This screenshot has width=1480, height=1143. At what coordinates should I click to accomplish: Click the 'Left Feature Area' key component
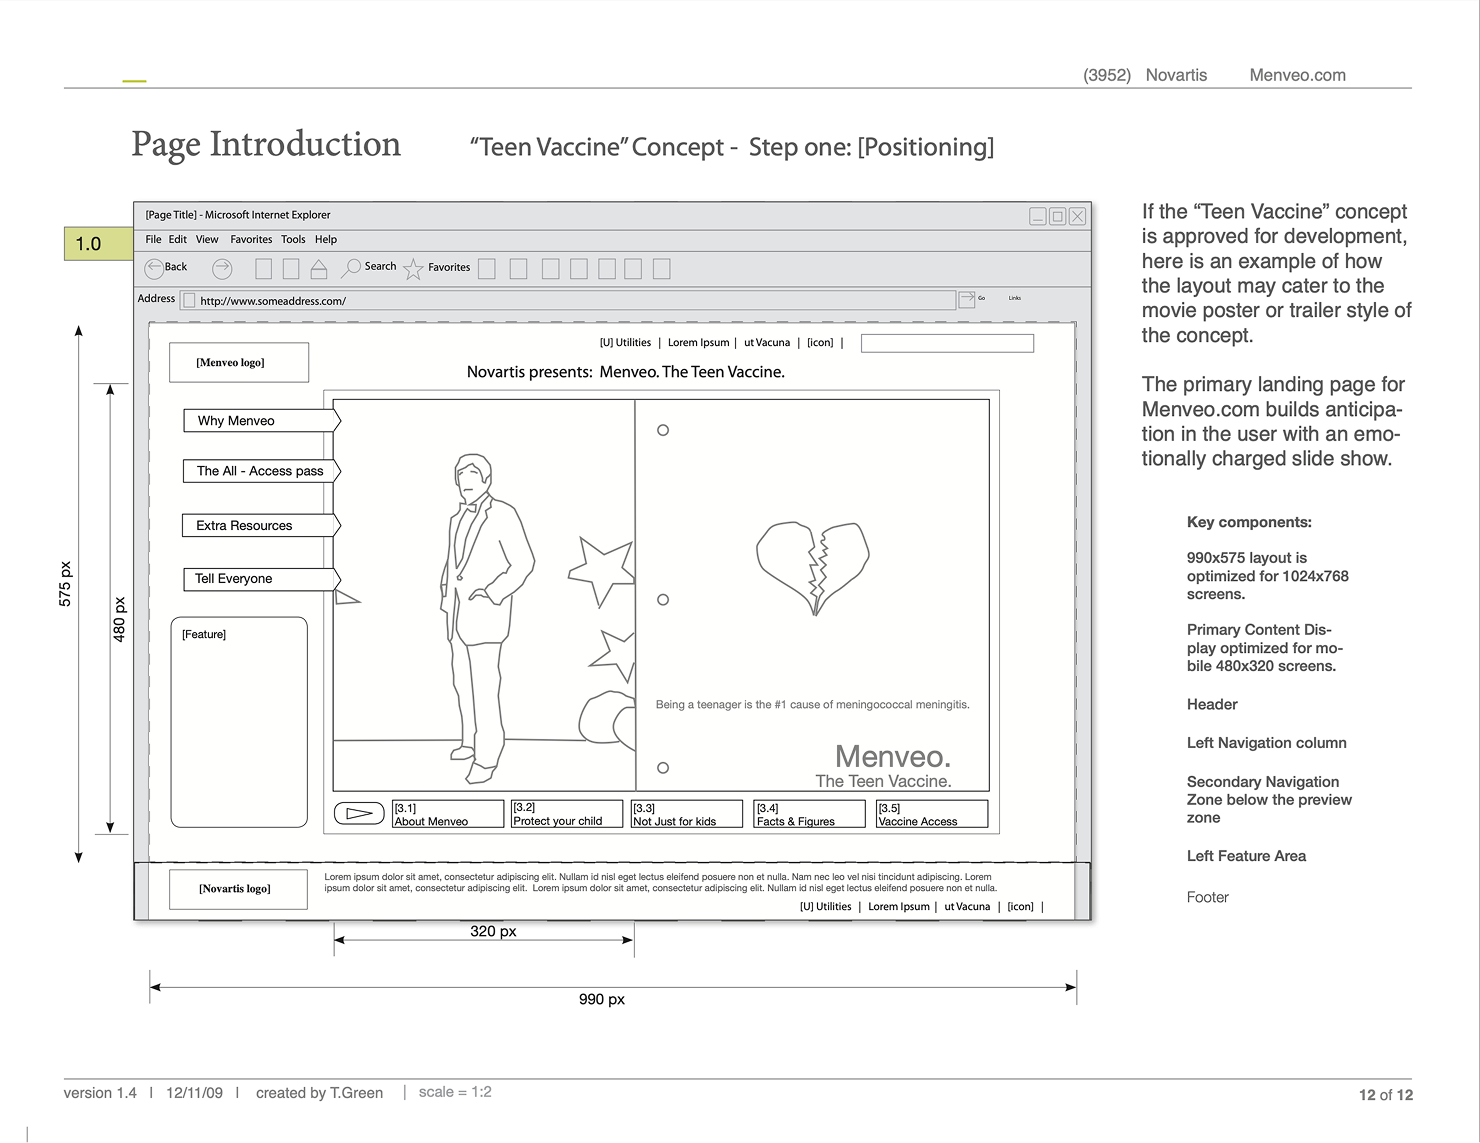1246,856
